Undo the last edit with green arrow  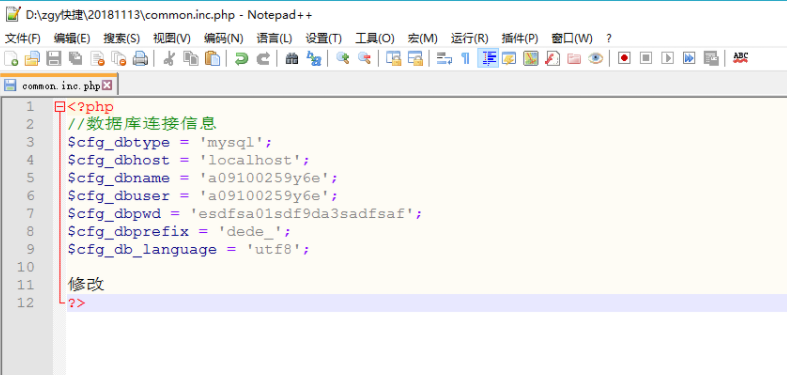[241, 58]
